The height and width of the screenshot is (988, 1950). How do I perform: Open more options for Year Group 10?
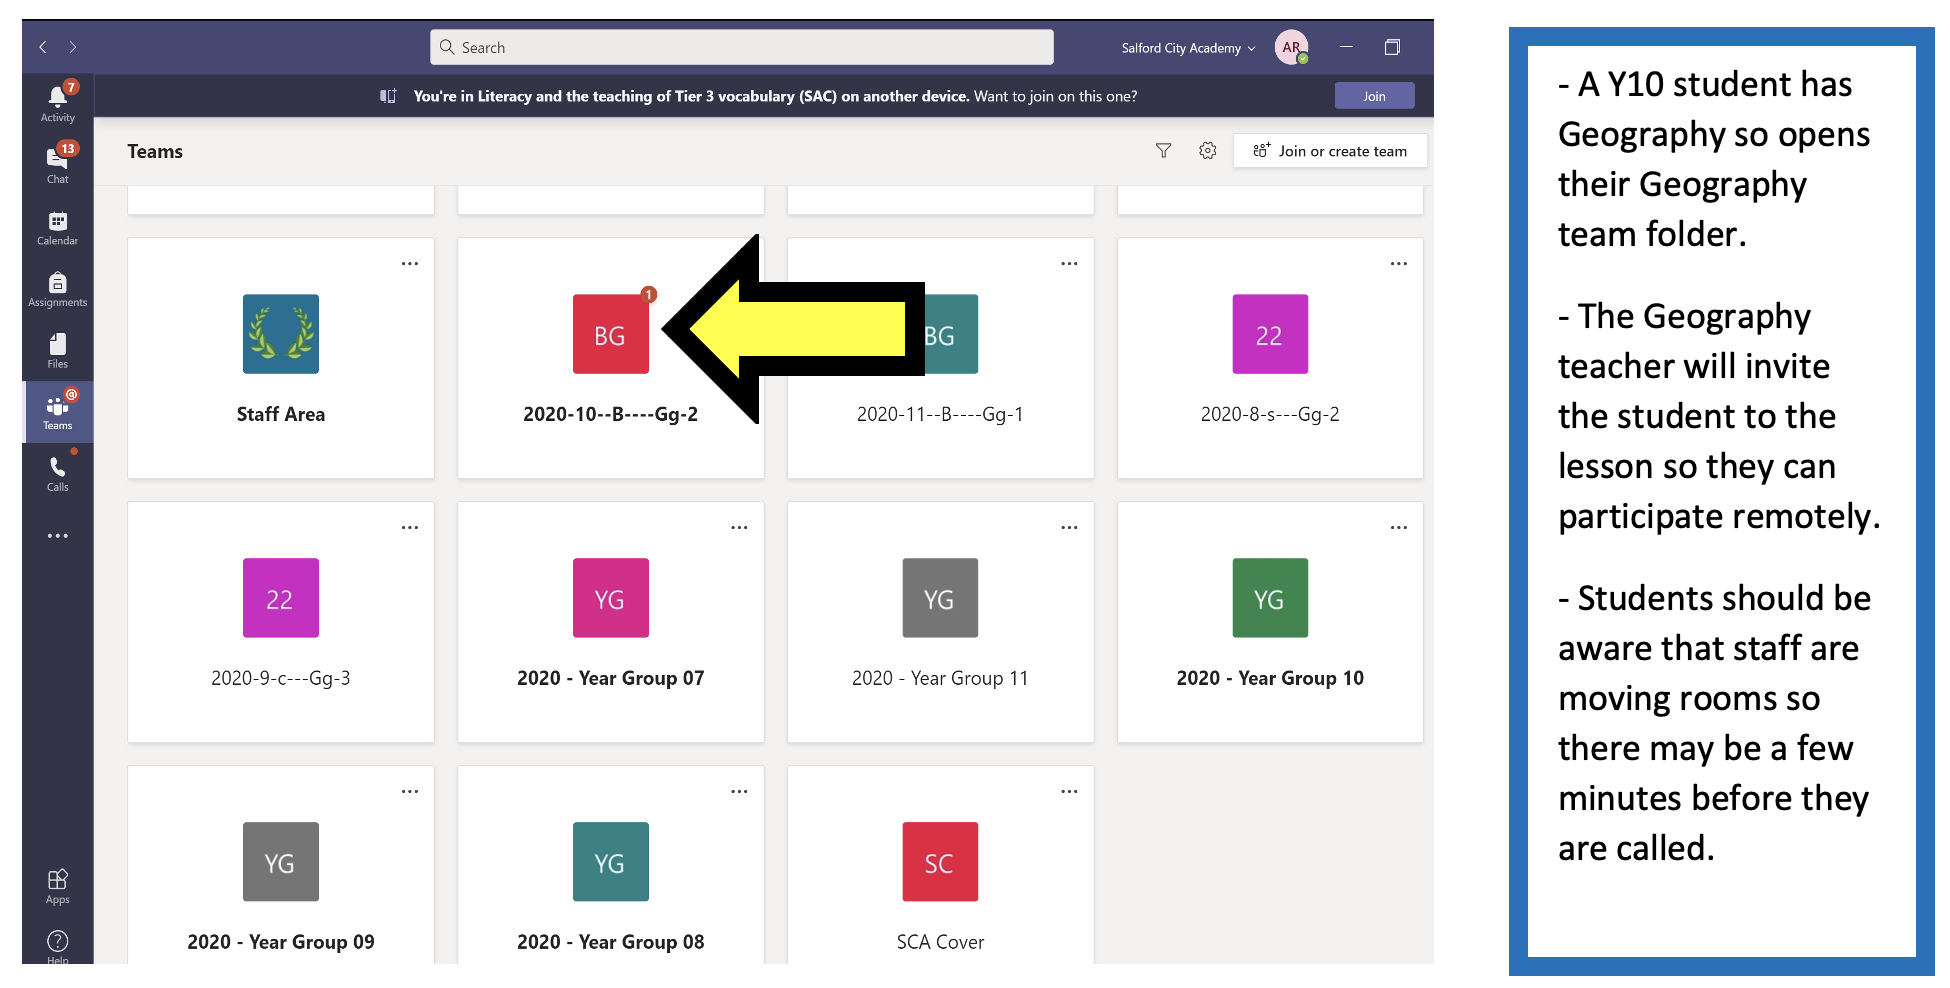click(x=1399, y=528)
